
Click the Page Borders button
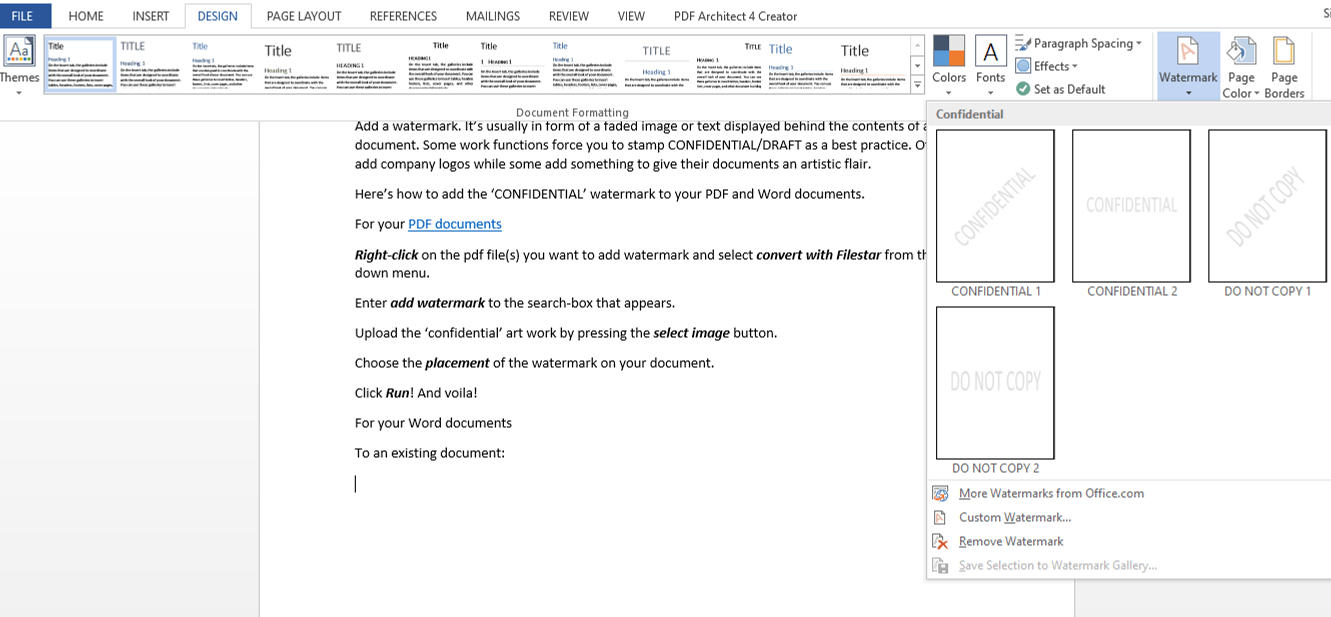coord(1284,66)
